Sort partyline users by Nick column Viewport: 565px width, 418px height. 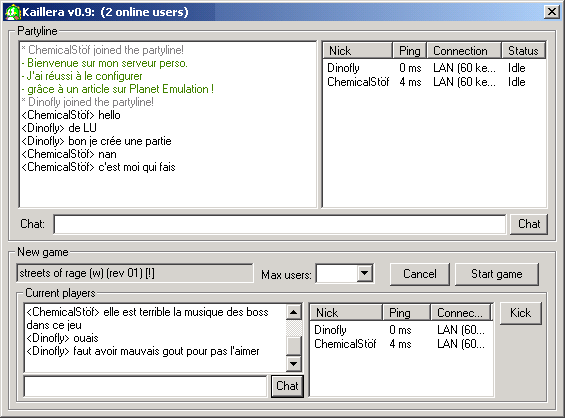[357, 51]
